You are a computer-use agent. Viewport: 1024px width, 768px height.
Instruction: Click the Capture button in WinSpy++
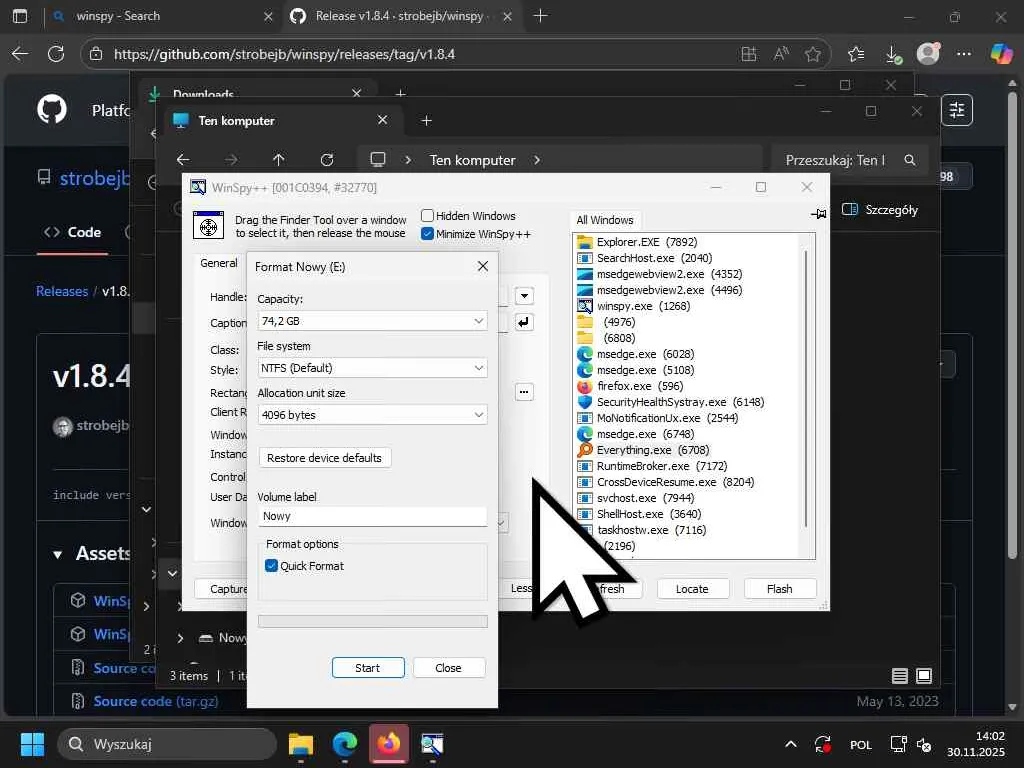click(221, 589)
